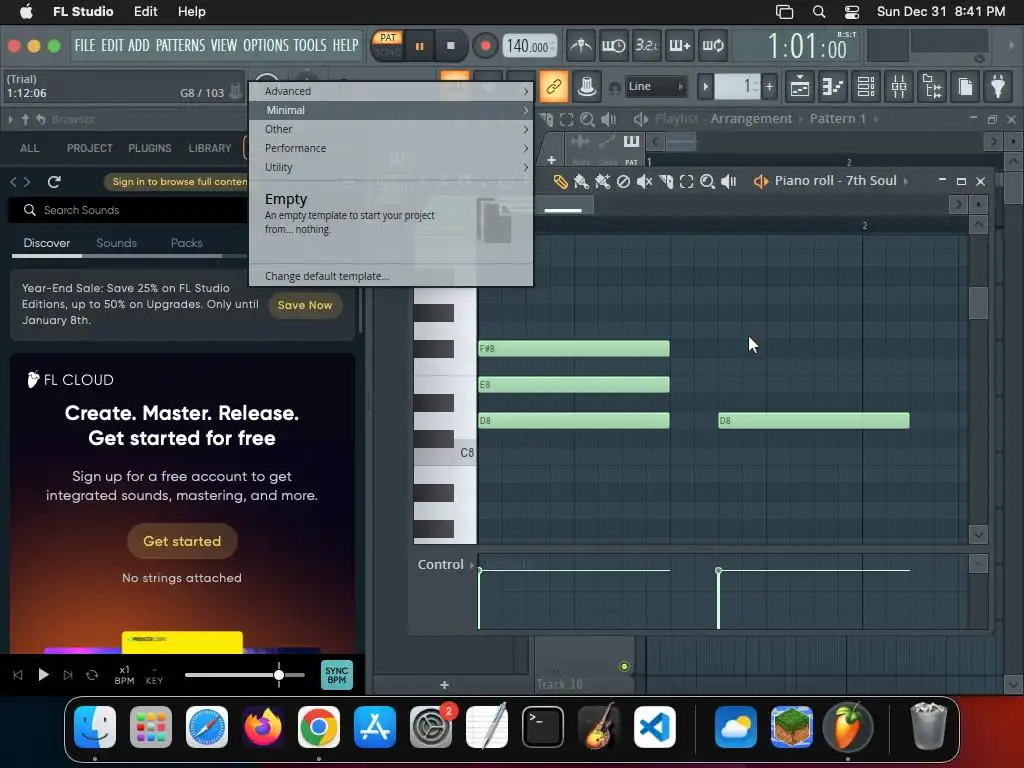Switch browser to PLUGINS tab
The height and width of the screenshot is (768, 1024).
(x=150, y=148)
